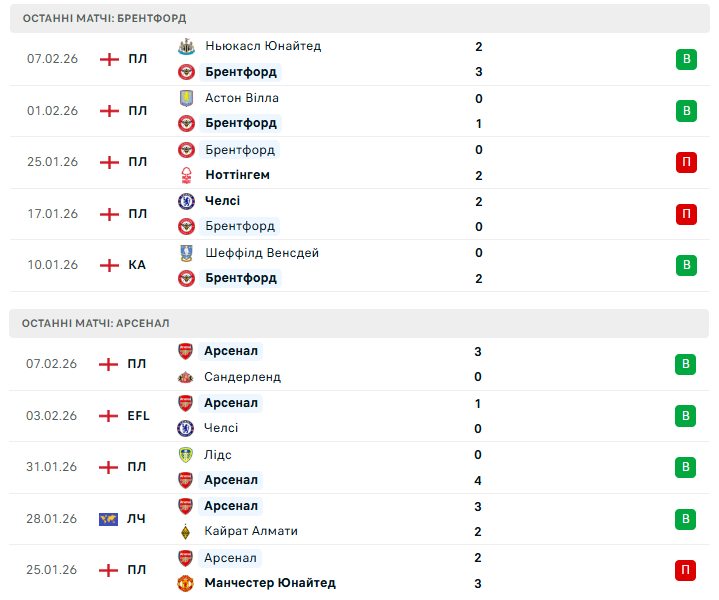Image resolution: width=719 pixels, height=600 pixels.
Task: Click the Champions League icon on 28.01.26 row
Action: tap(109, 518)
